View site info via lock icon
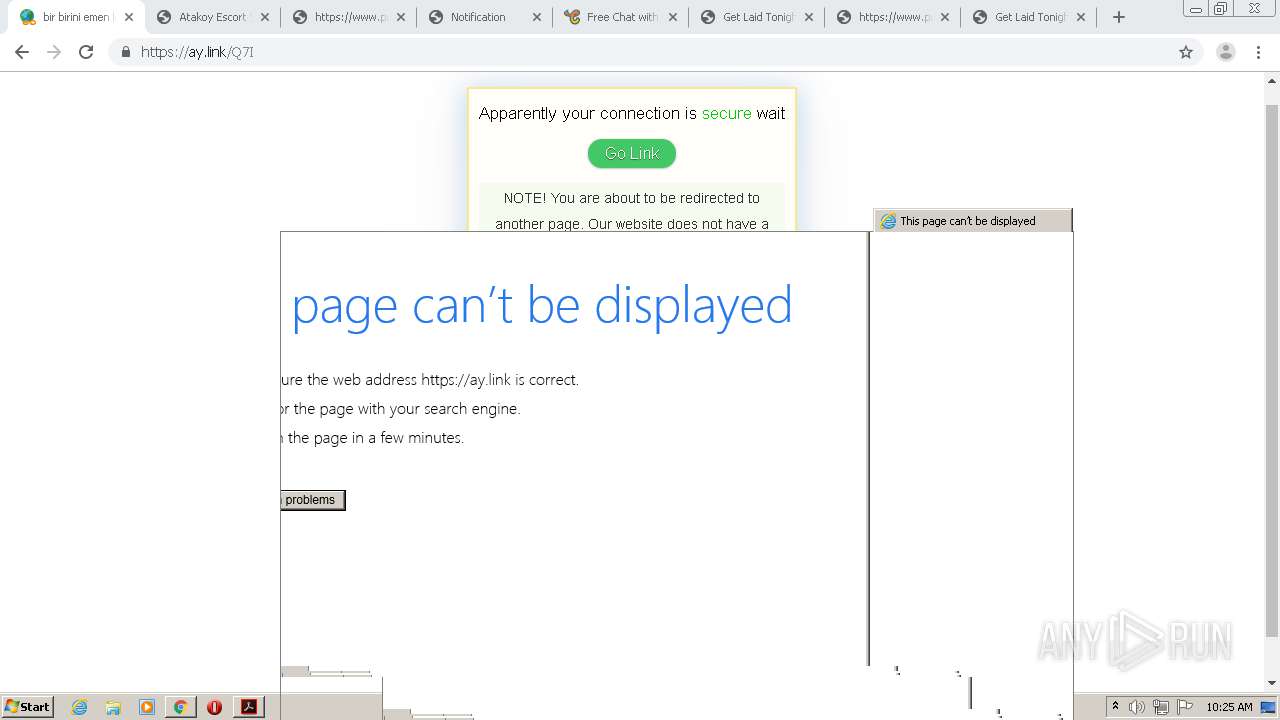The image size is (1280, 720). click(x=126, y=52)
